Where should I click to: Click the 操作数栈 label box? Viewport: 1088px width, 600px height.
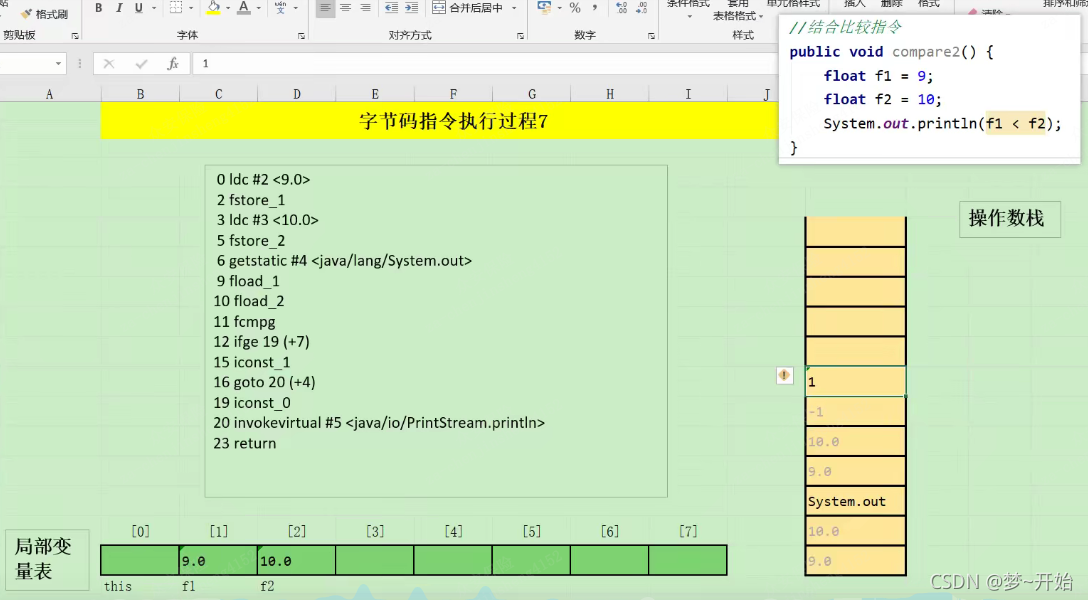coord(1010,219)
